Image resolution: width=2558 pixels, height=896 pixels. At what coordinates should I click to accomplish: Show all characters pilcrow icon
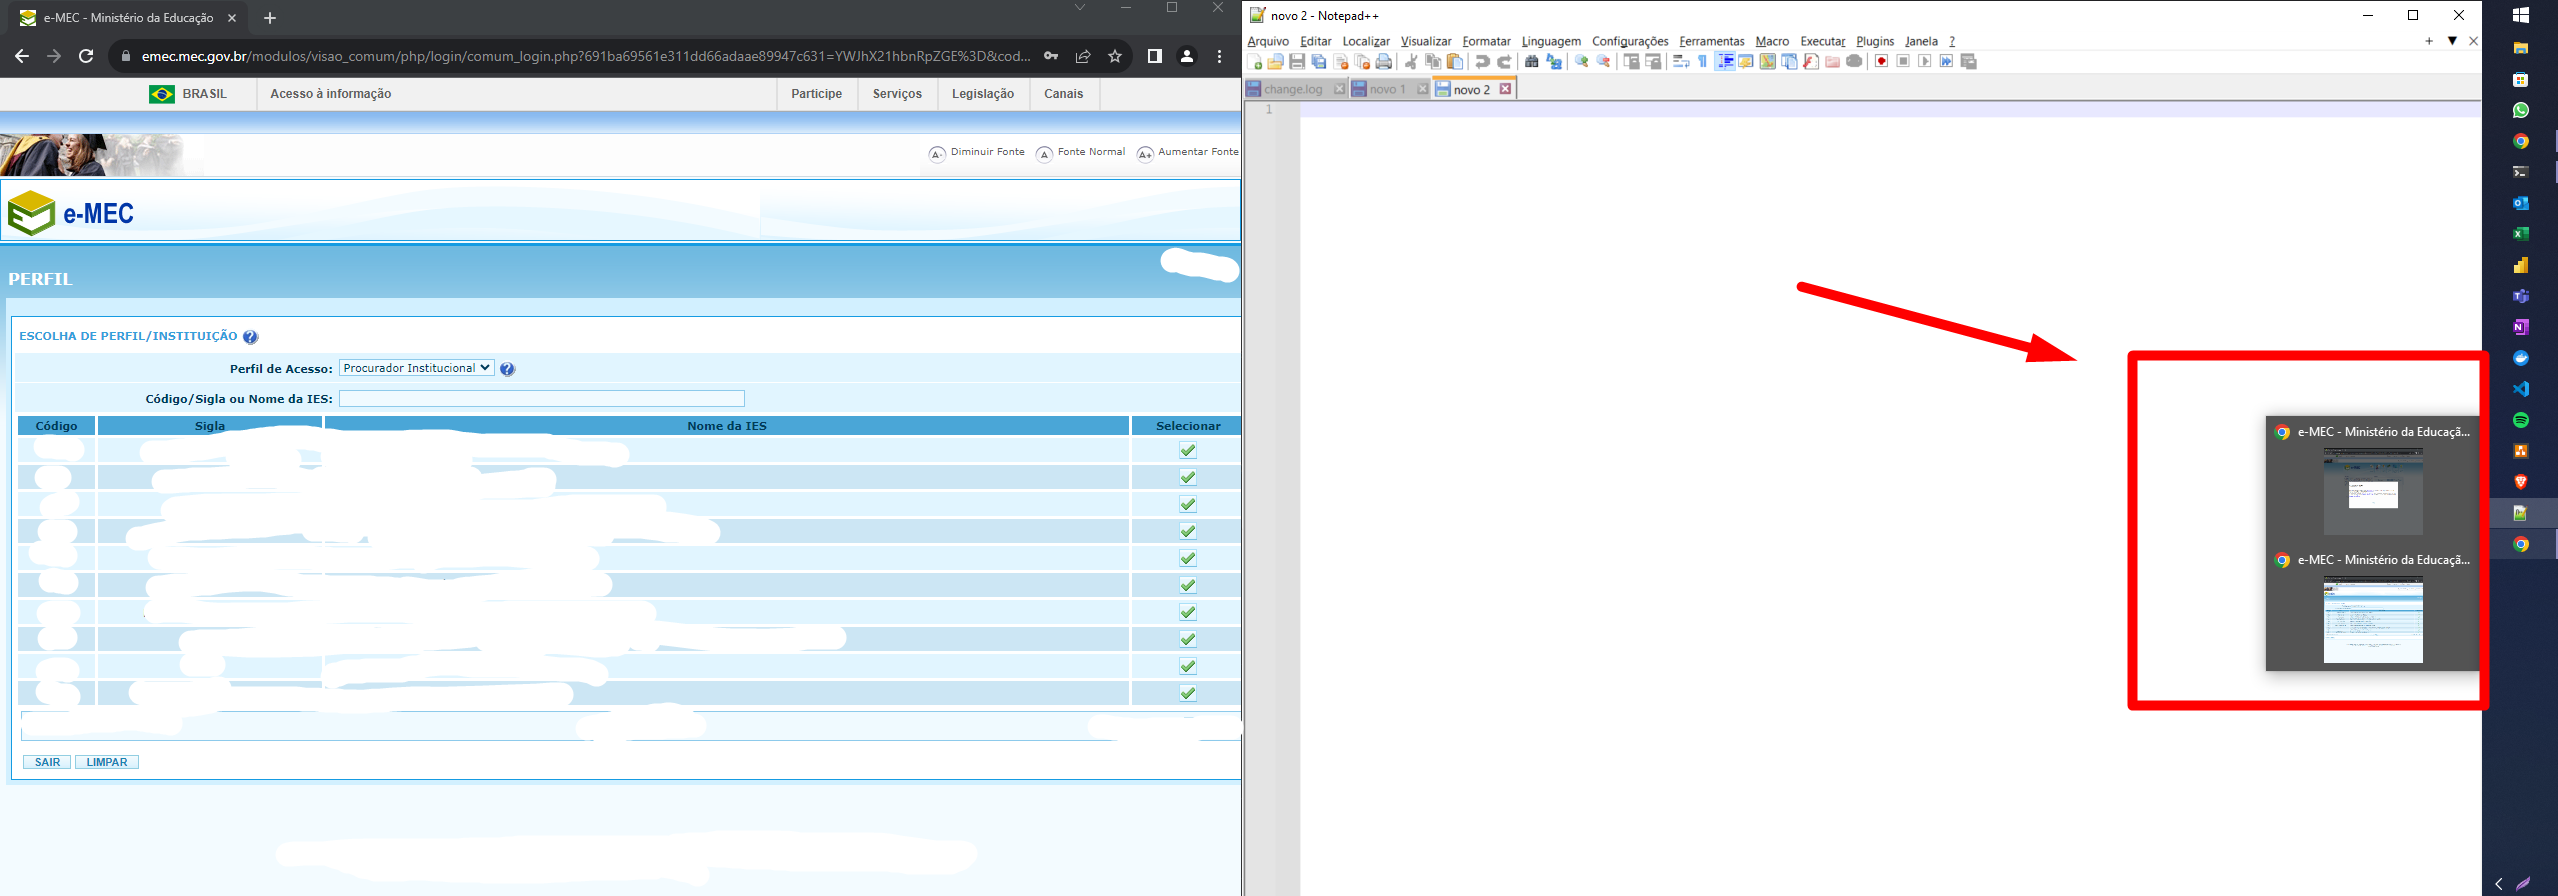tap(1703, 61)
